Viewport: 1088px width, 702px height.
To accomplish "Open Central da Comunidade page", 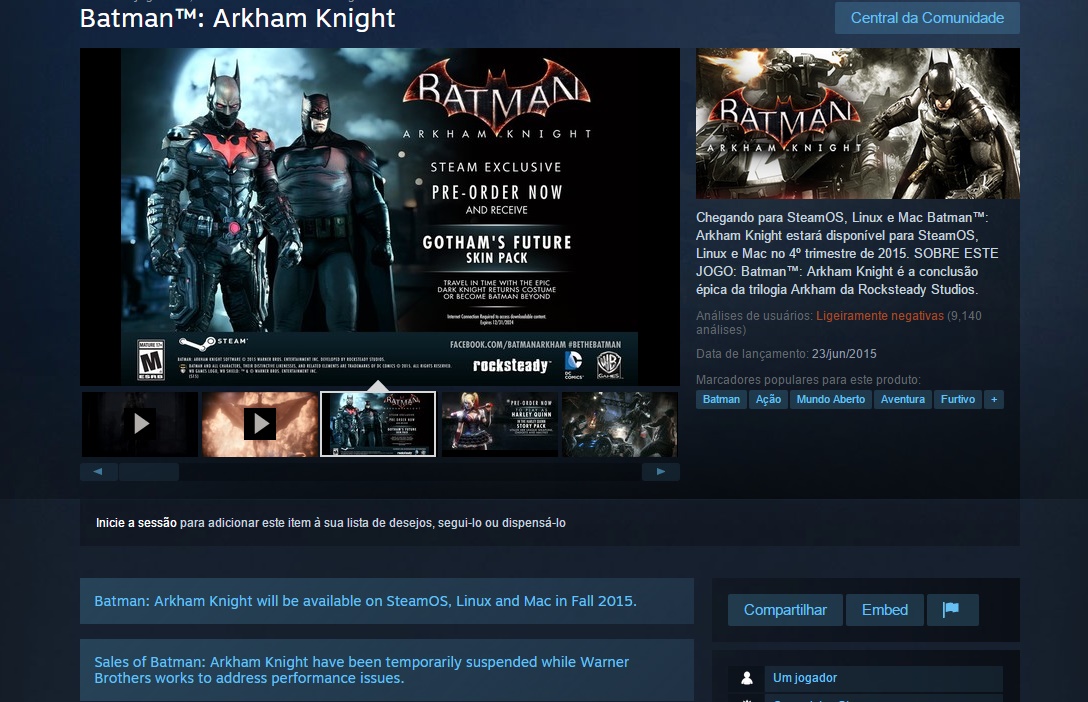I will (x=927, y=18).
